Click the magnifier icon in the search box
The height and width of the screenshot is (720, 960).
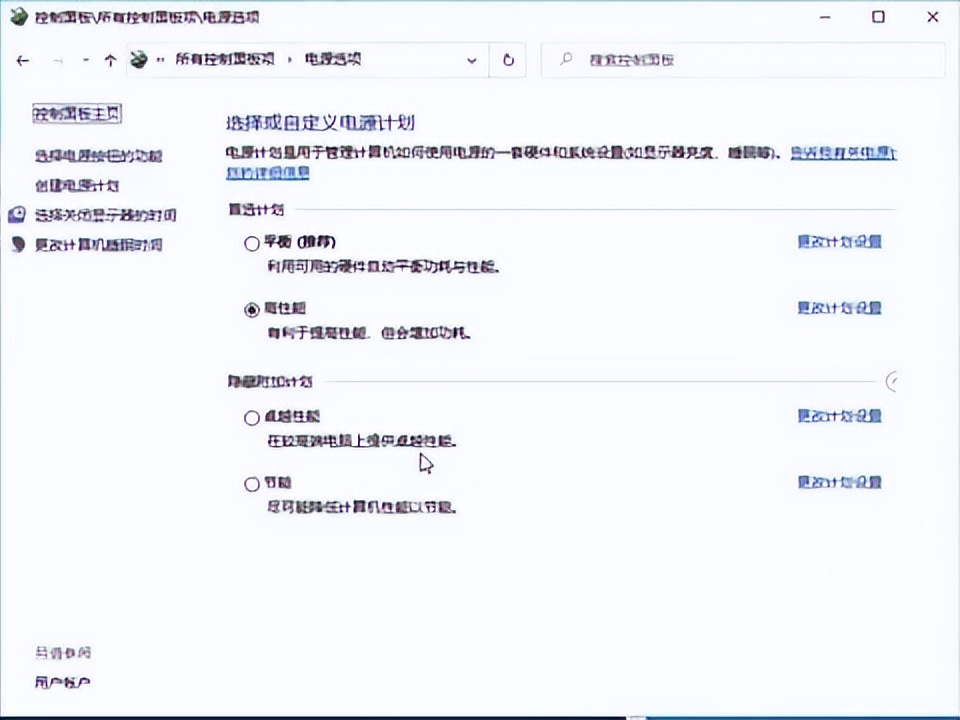coord(565,60)
